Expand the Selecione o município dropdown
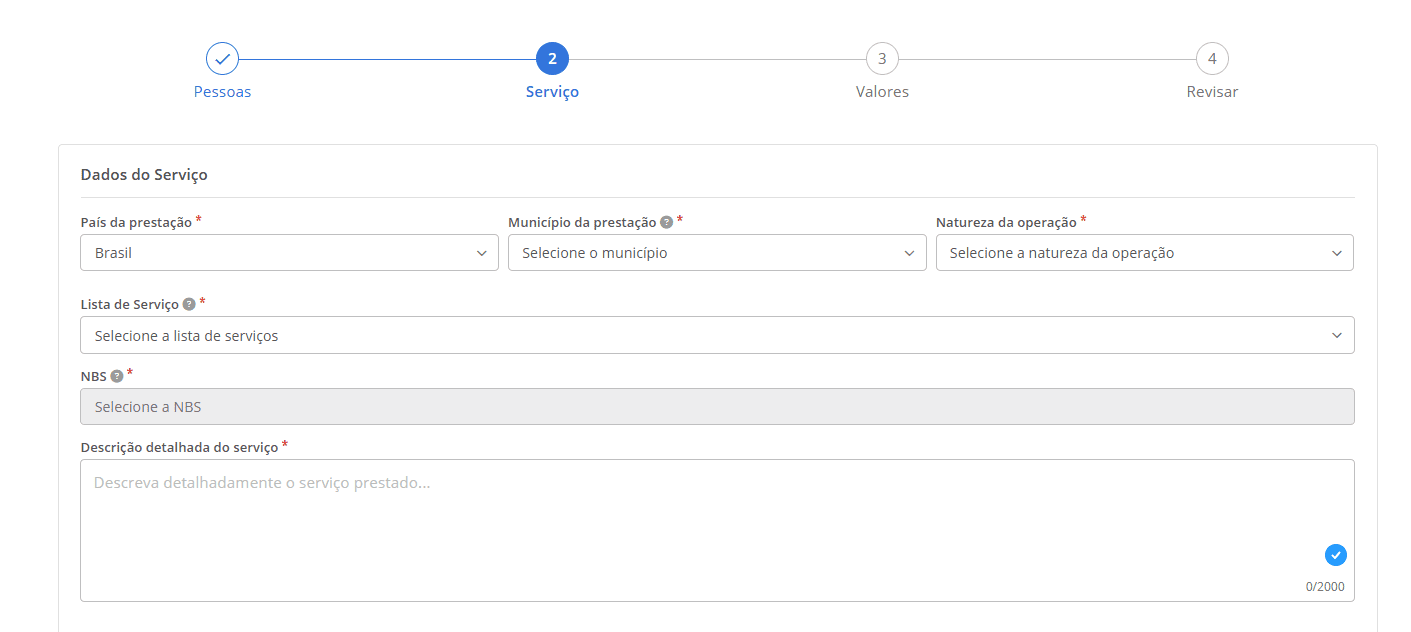 coord(717,253)
